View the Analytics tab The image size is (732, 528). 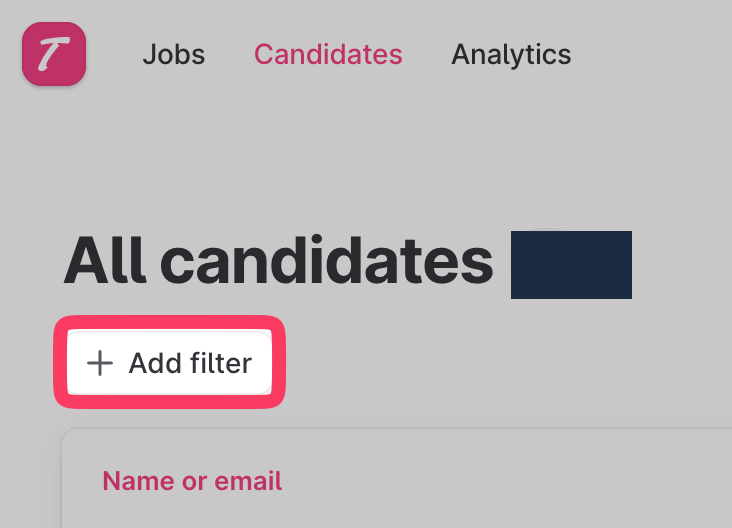[511, 54]
